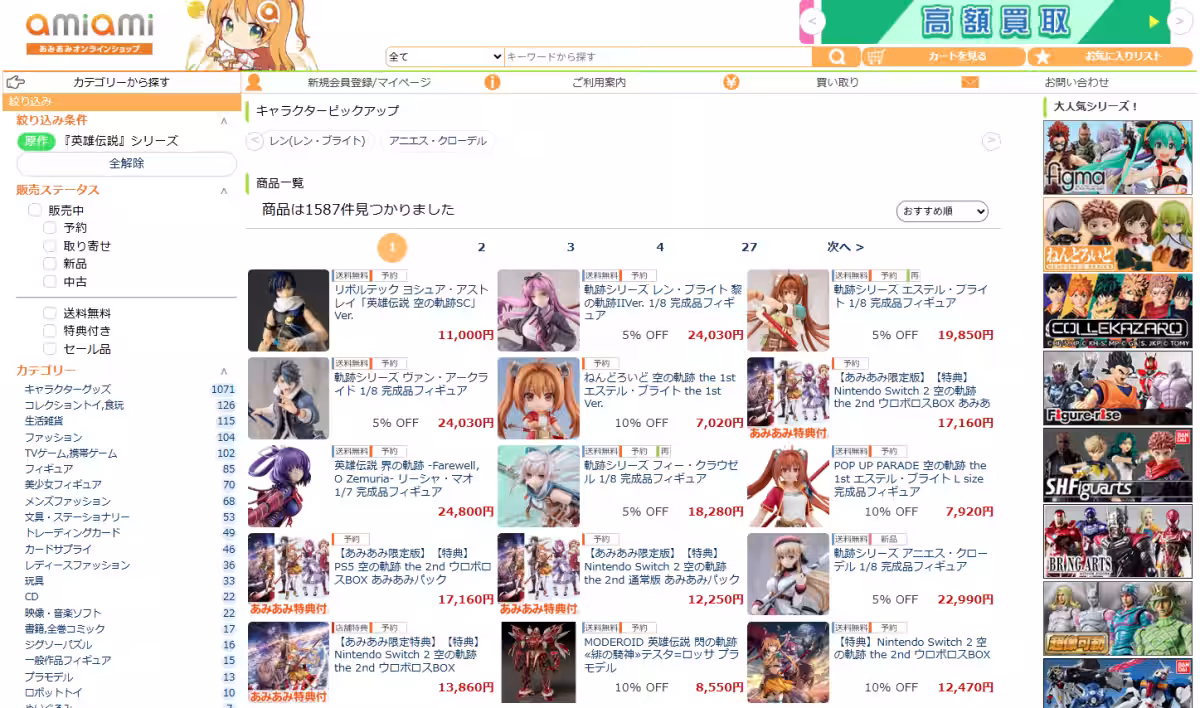Filter by TVゲーム,携帯ゲーム category

click(x=70, y=453)
